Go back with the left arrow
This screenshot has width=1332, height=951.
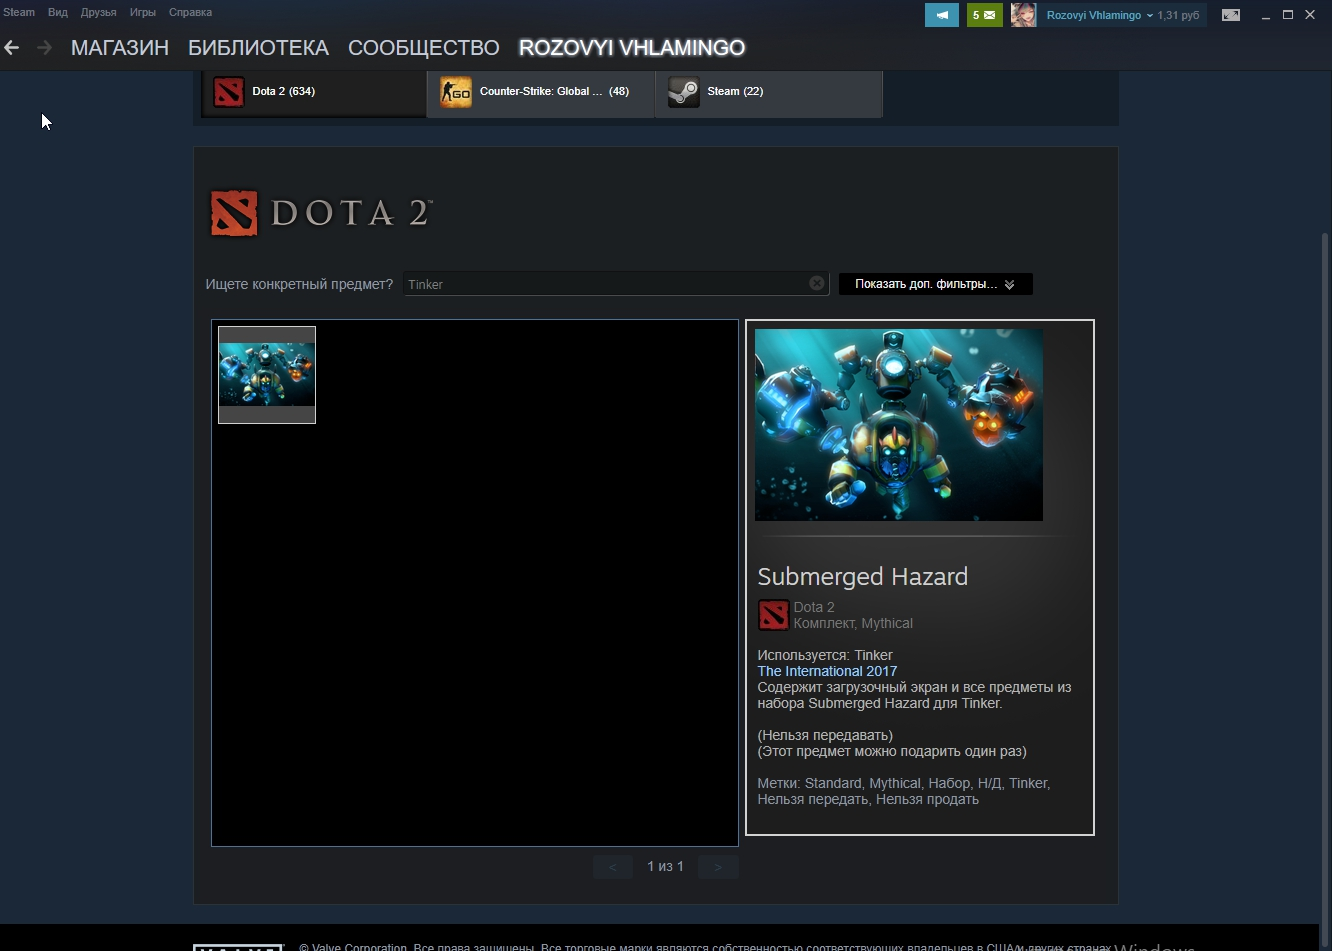click(12, 47)
